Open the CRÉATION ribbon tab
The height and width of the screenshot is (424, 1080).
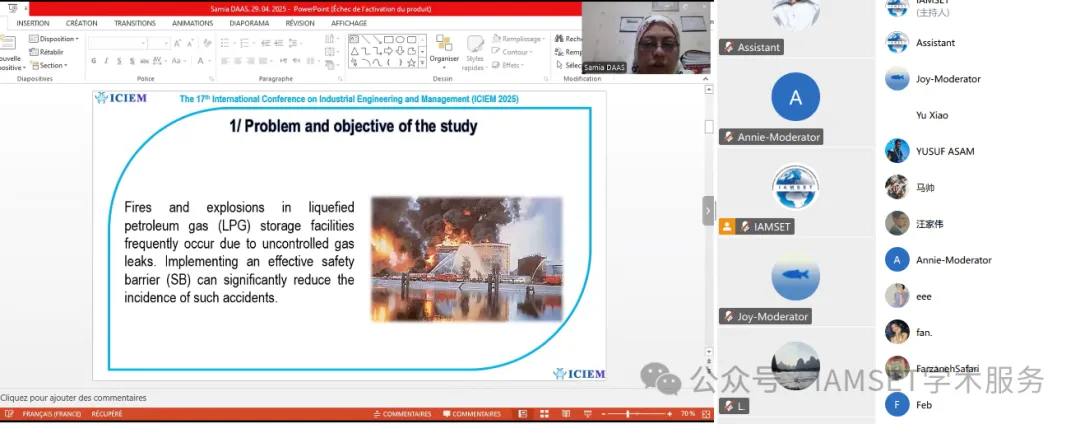coord(81,23)
